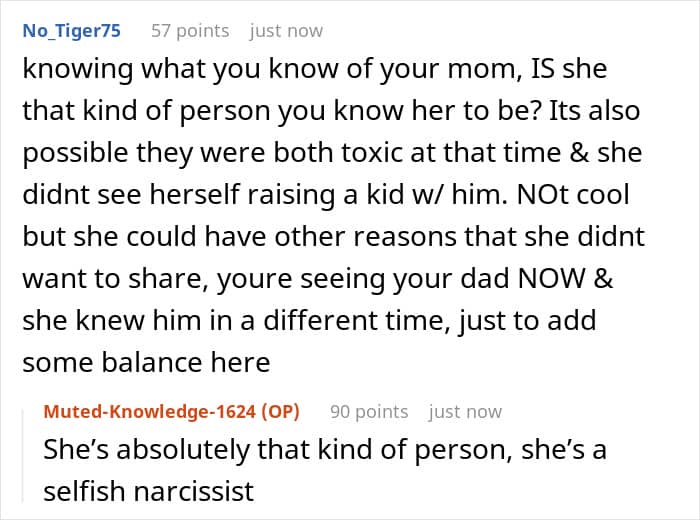Click the "57 points" score
This screenshot has width=700, height=520.
(190, 31)
